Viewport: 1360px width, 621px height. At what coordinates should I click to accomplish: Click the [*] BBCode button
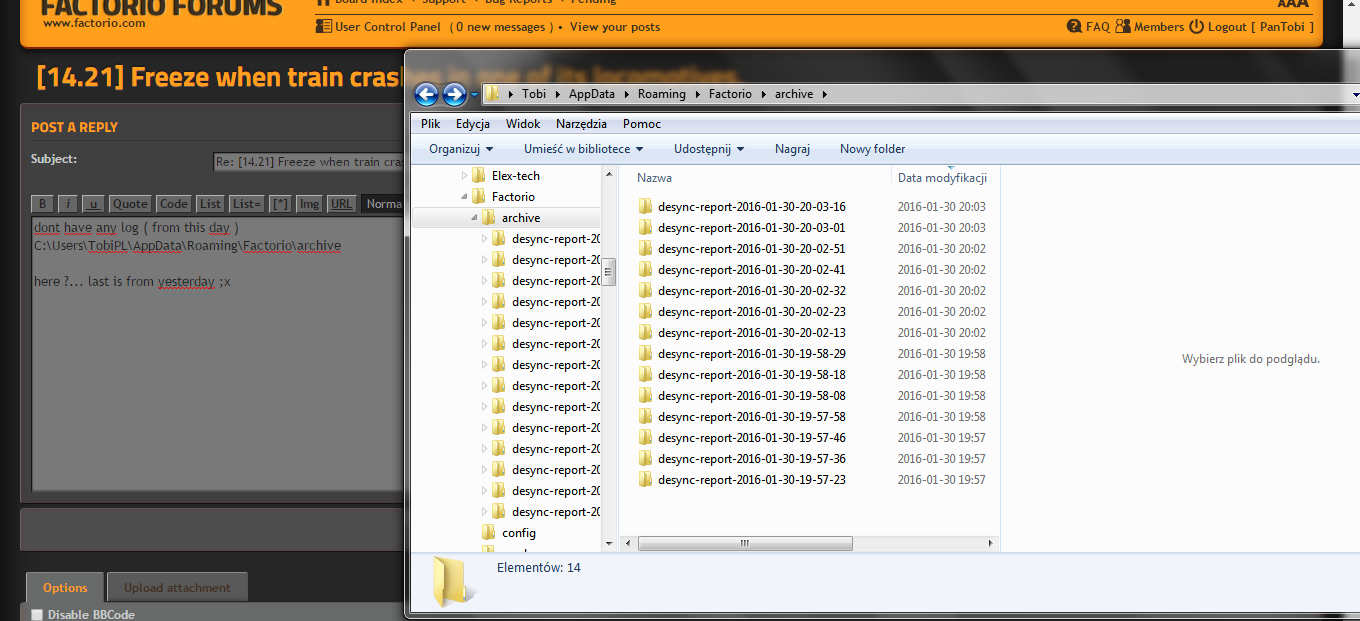281,203
